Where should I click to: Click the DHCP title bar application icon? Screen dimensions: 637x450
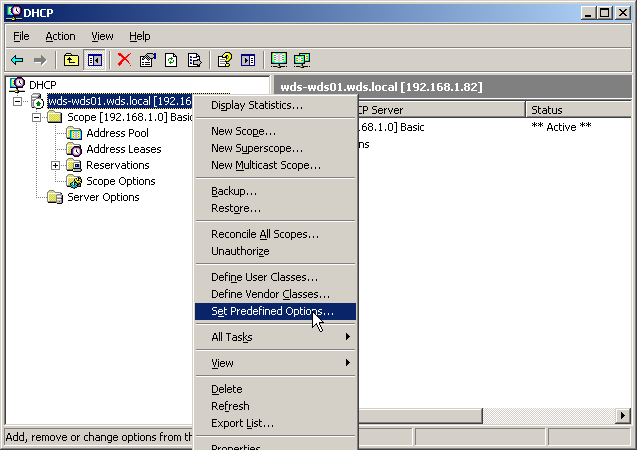coord(14,12)
